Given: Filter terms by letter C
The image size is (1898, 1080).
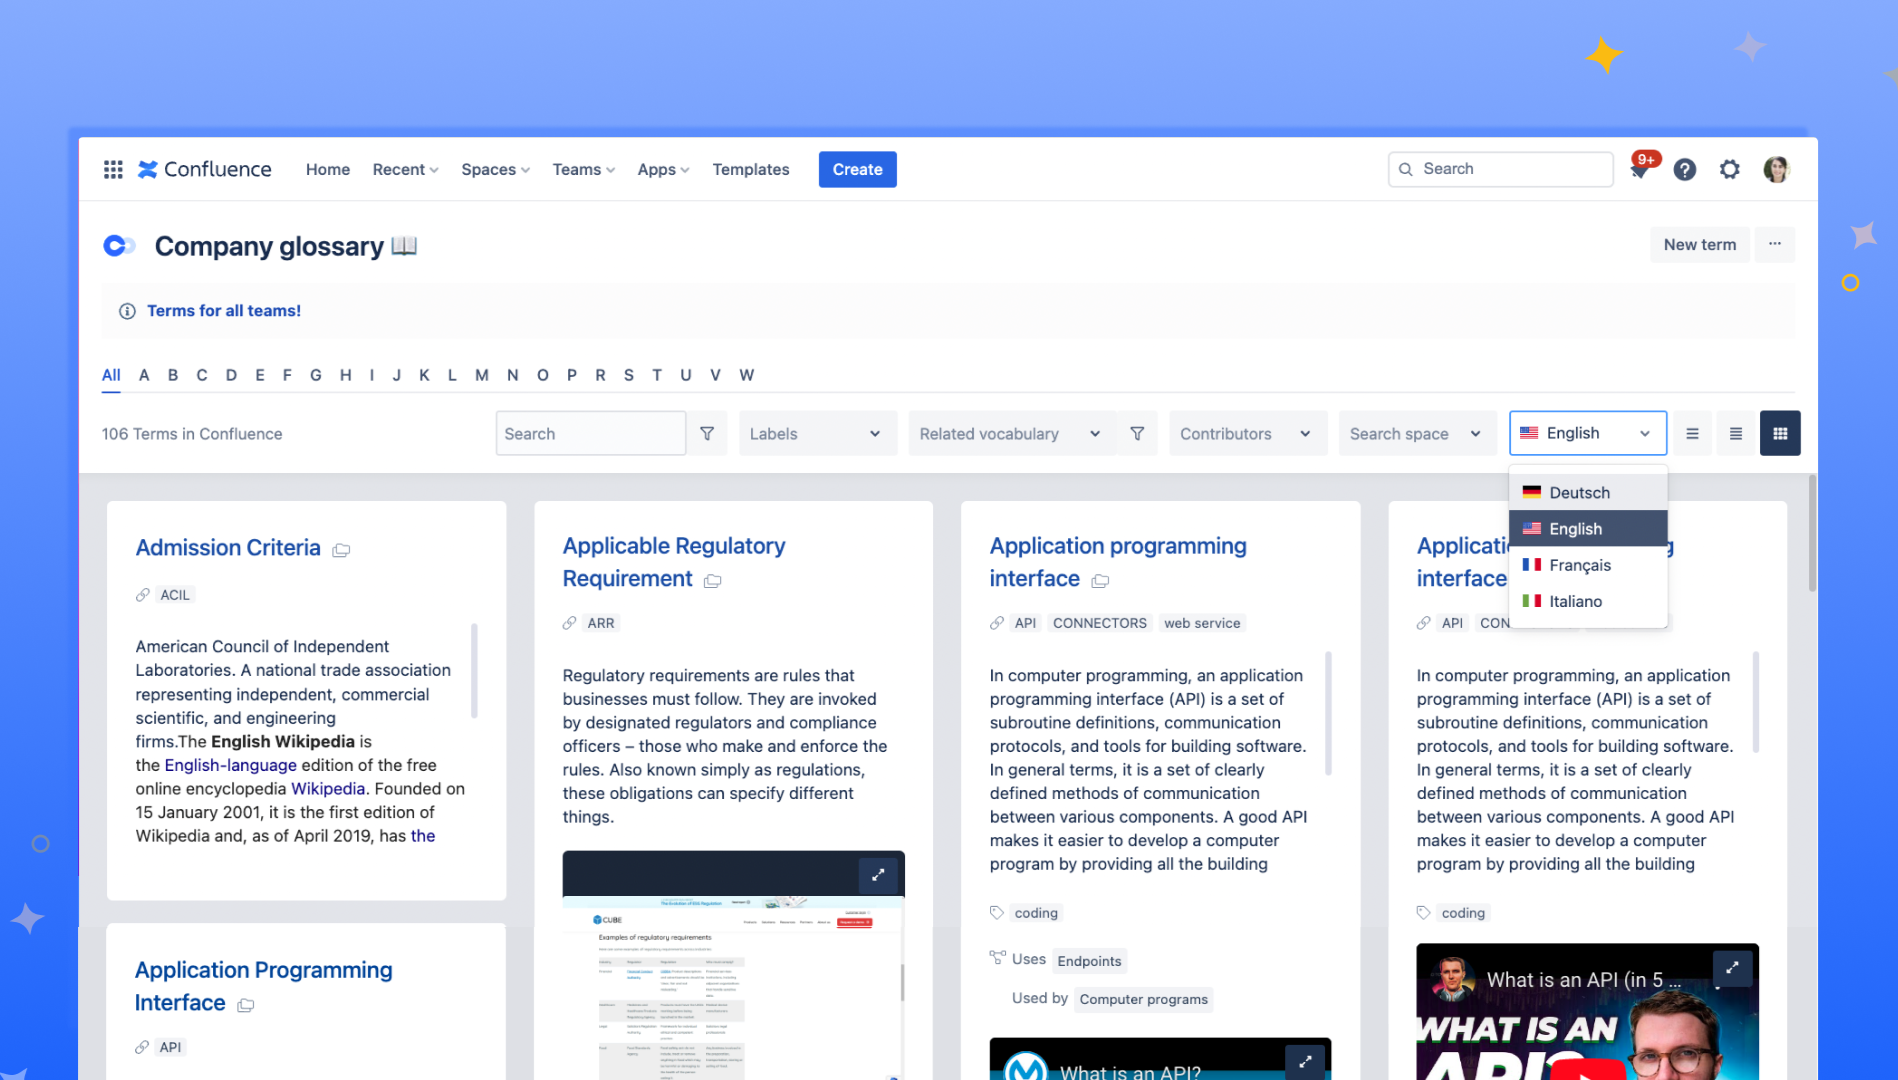Looking at the screenshot, I should tap(202, 375).
